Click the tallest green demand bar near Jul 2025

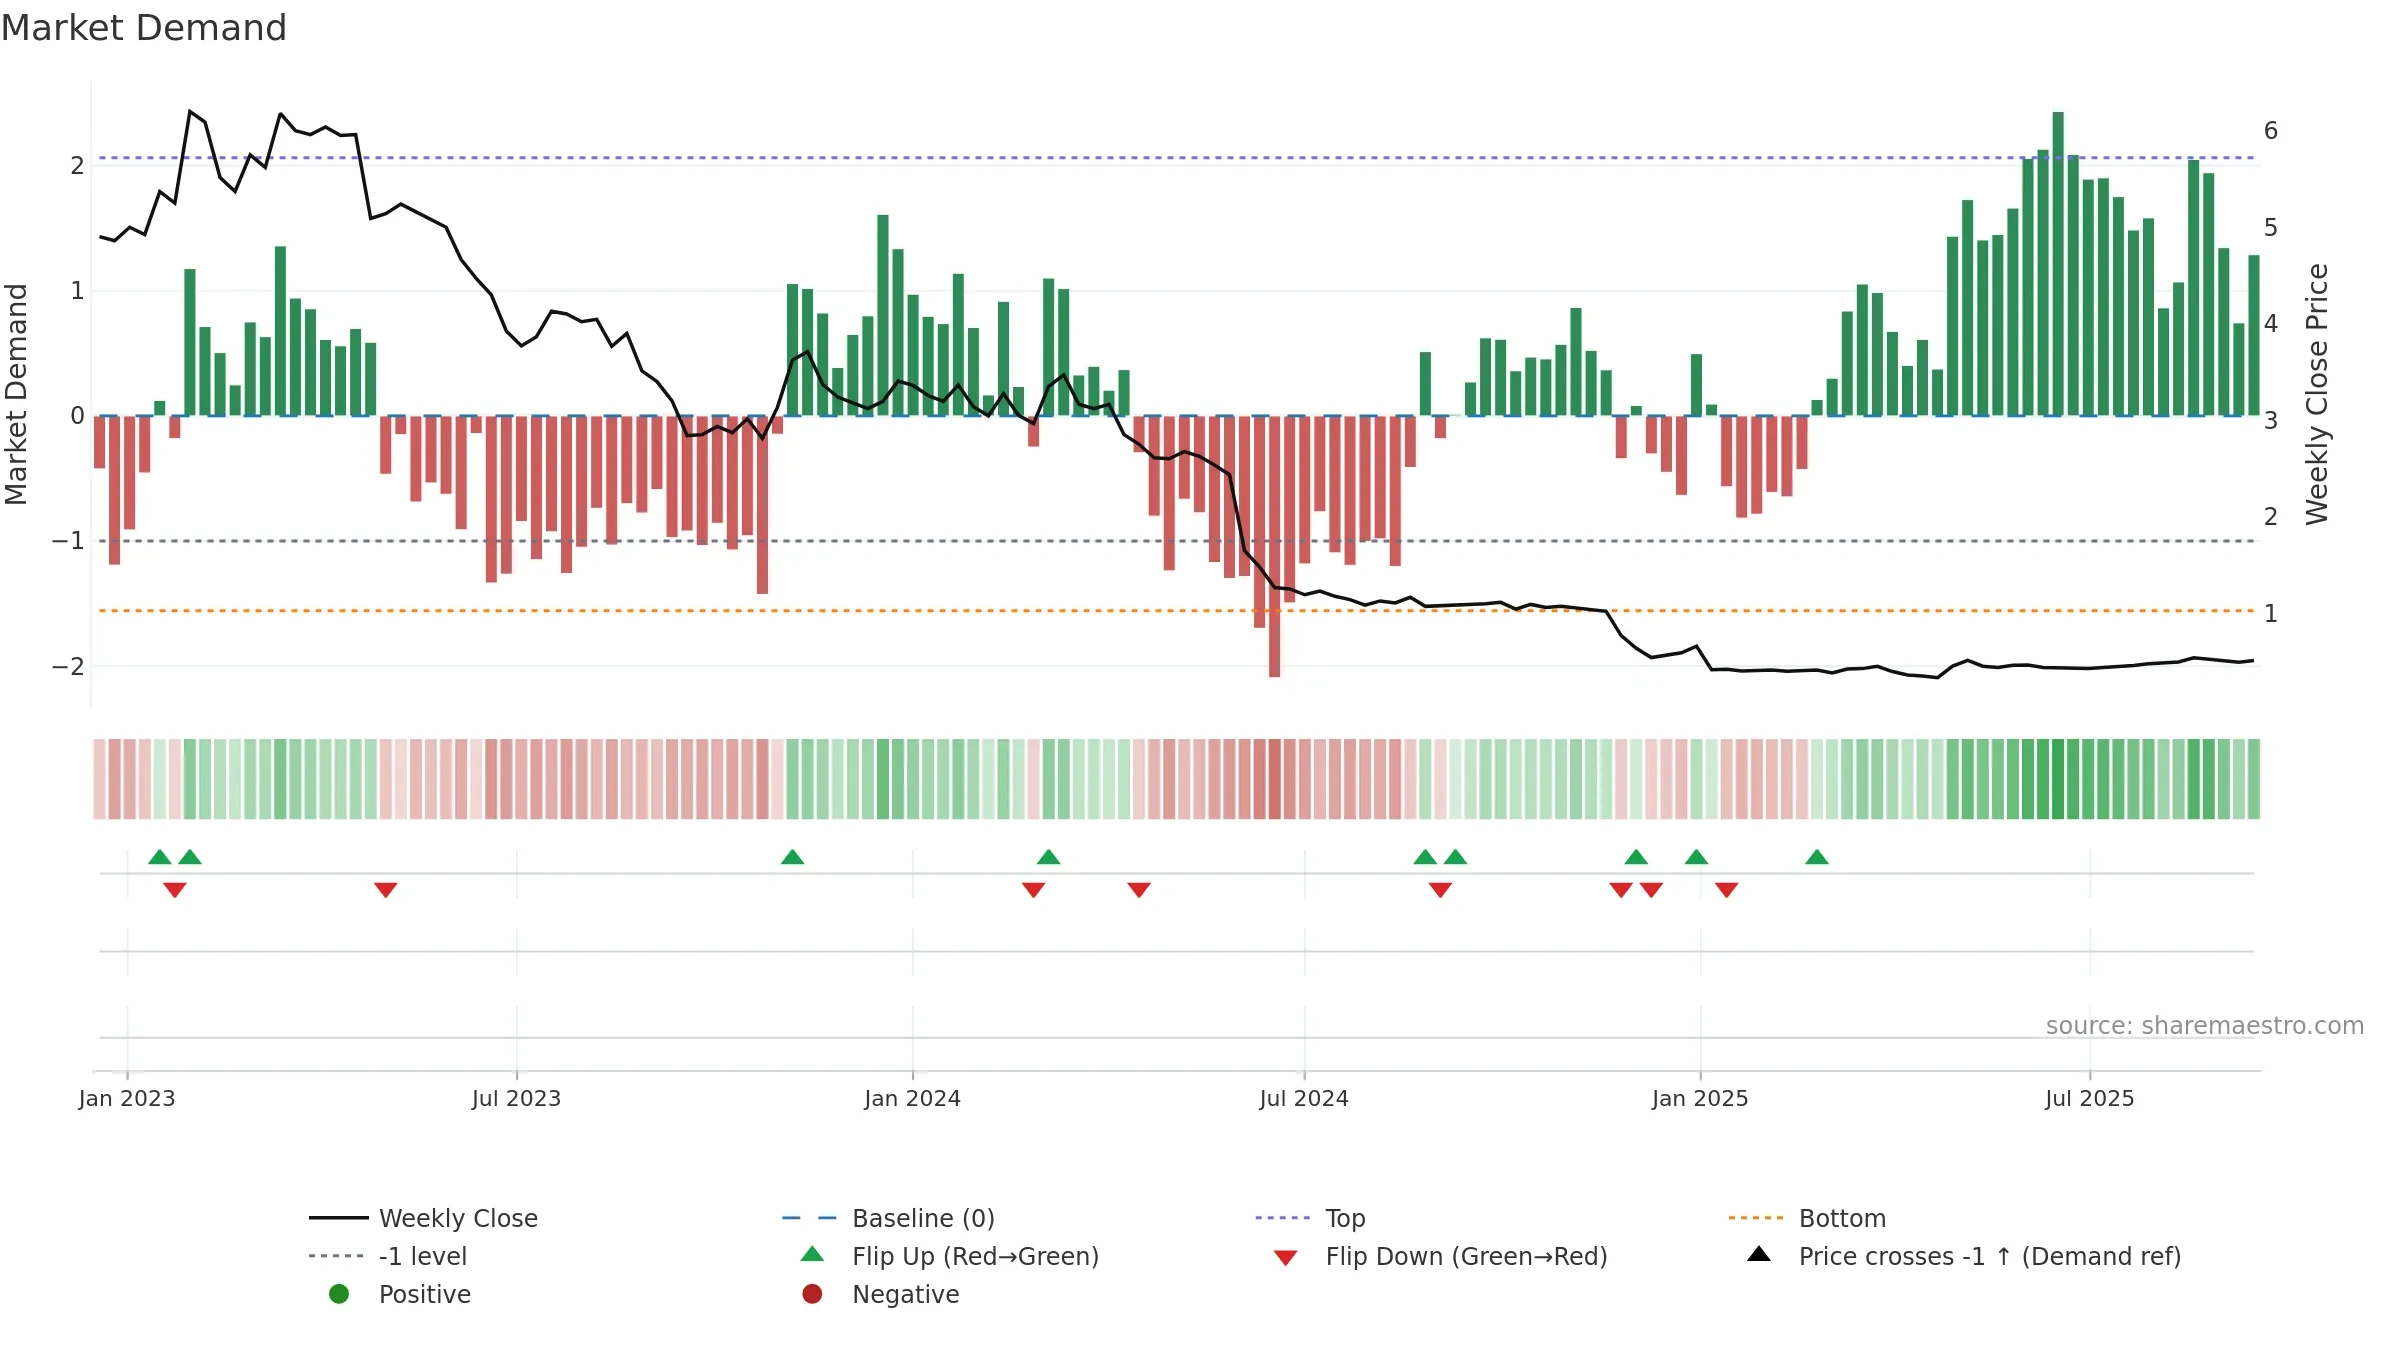[2058, 264]
